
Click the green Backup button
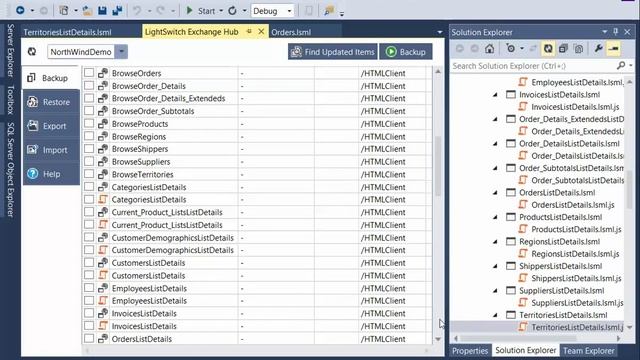coord(406,52)
